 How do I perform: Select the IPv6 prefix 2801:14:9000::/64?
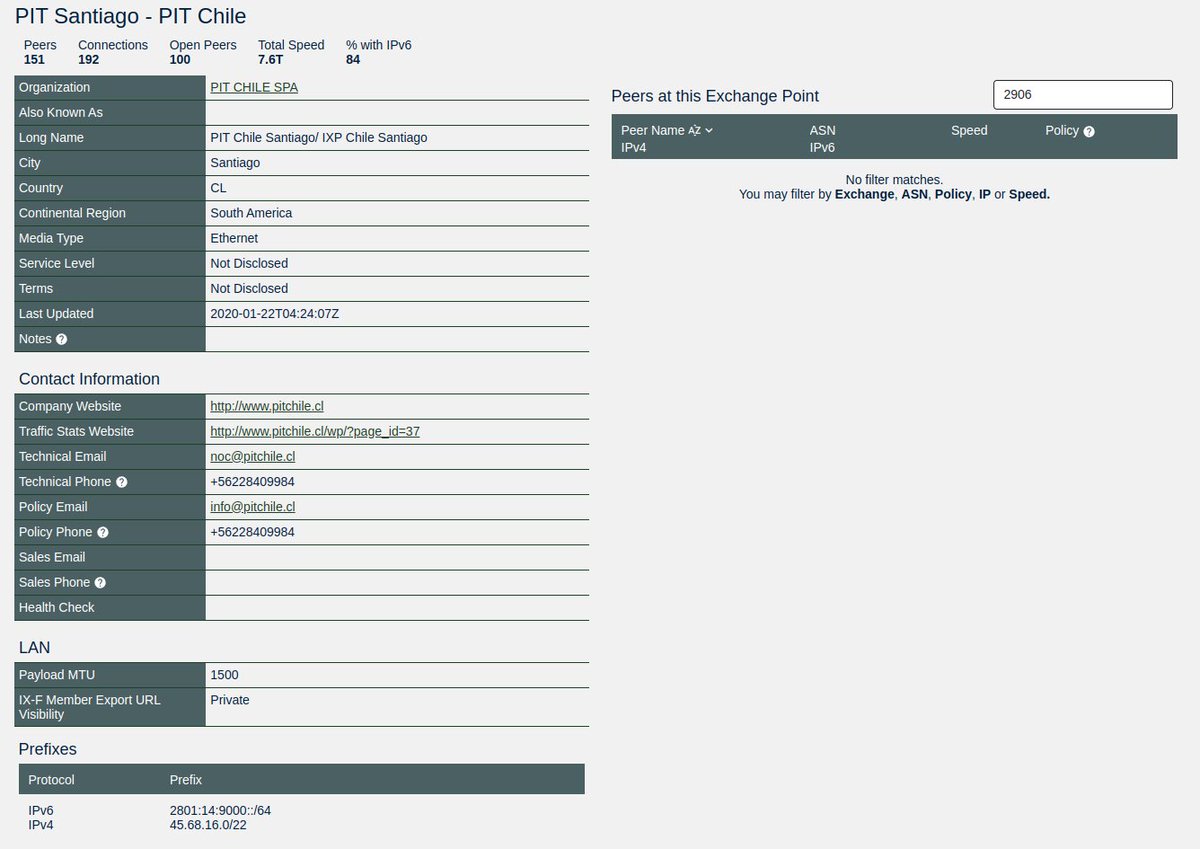pyautogui.click(x=220, y=810)
